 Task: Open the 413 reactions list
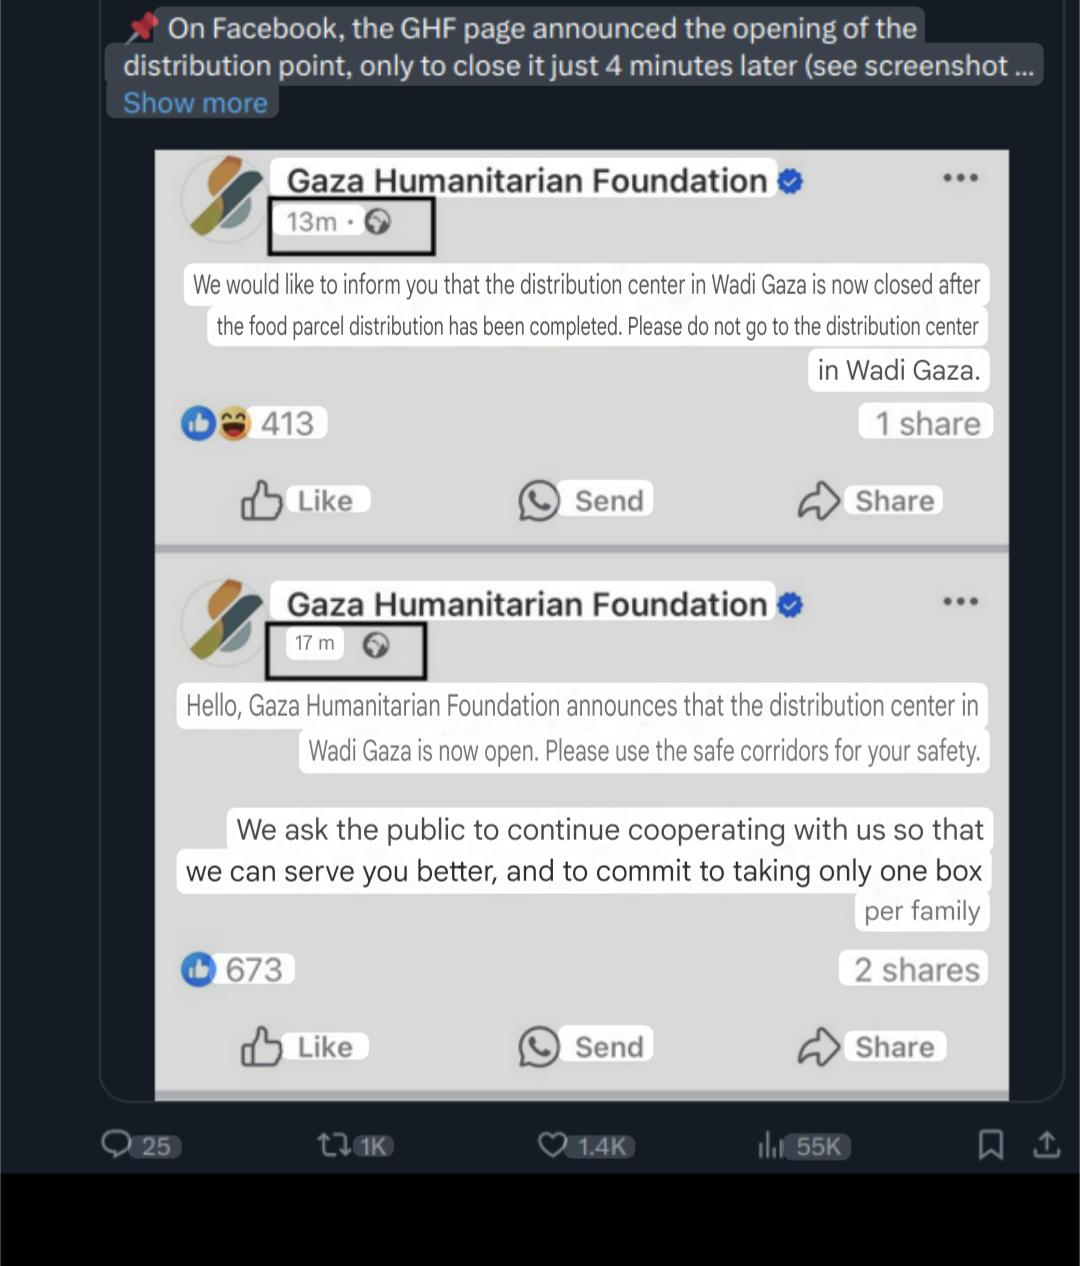point(253,424)
